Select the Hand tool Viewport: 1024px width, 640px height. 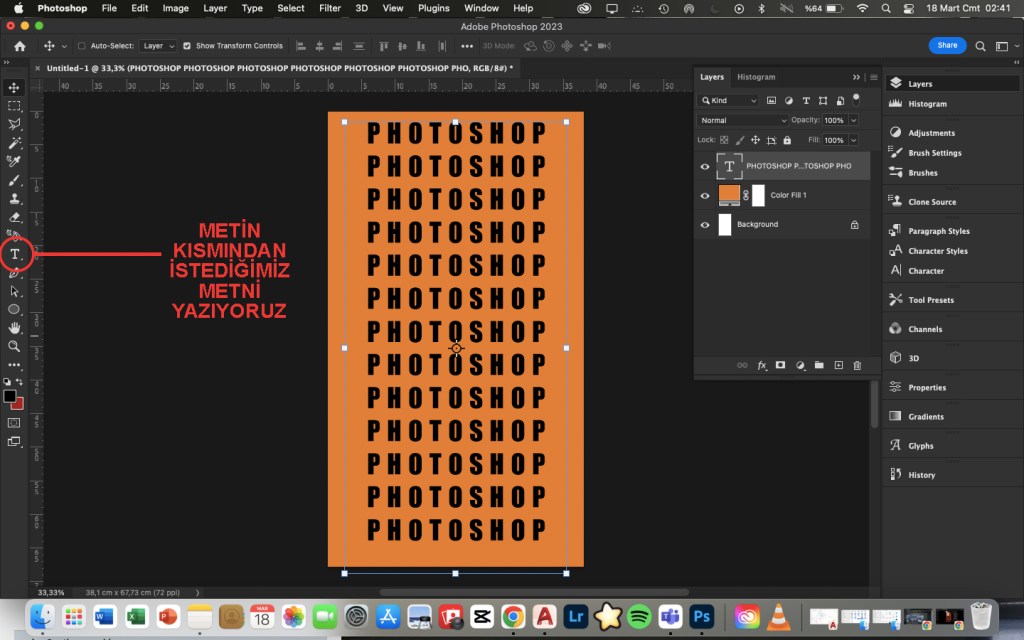pyautogui.click(x=14, y=328)
